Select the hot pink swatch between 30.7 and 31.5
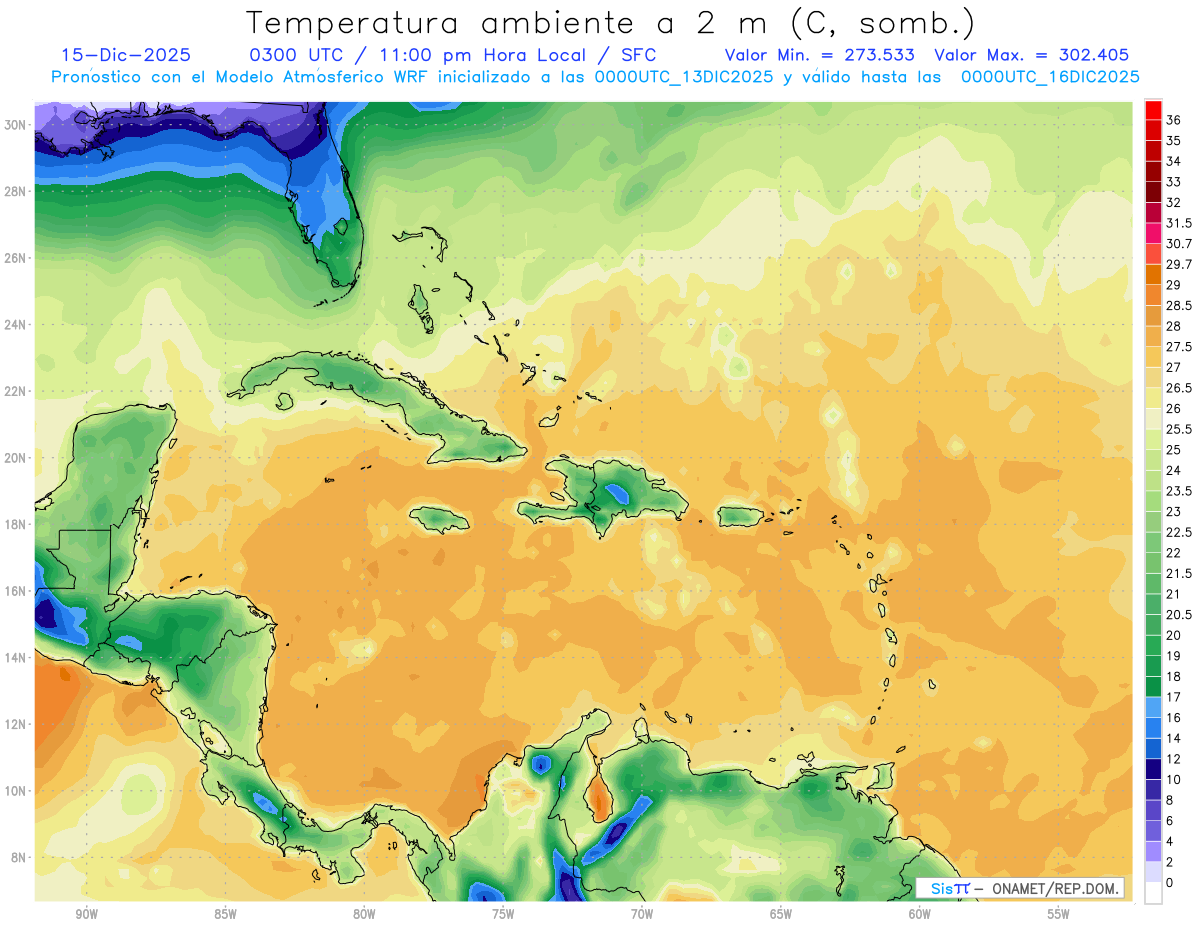Screen dimensions: 1200x927 (1153, 234)
